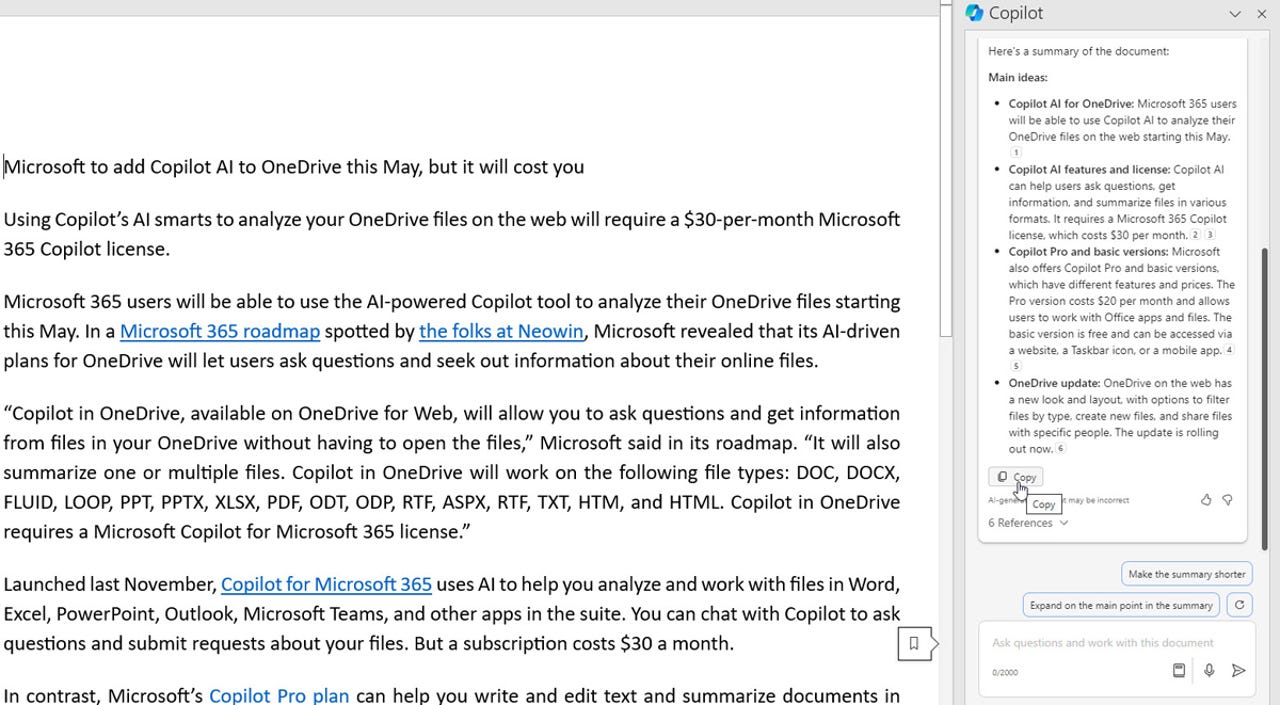Screen dimensions: 1280x705
Task: Click the 'Main ideas:' heading in Copilot
Action: pos(1018,77)
